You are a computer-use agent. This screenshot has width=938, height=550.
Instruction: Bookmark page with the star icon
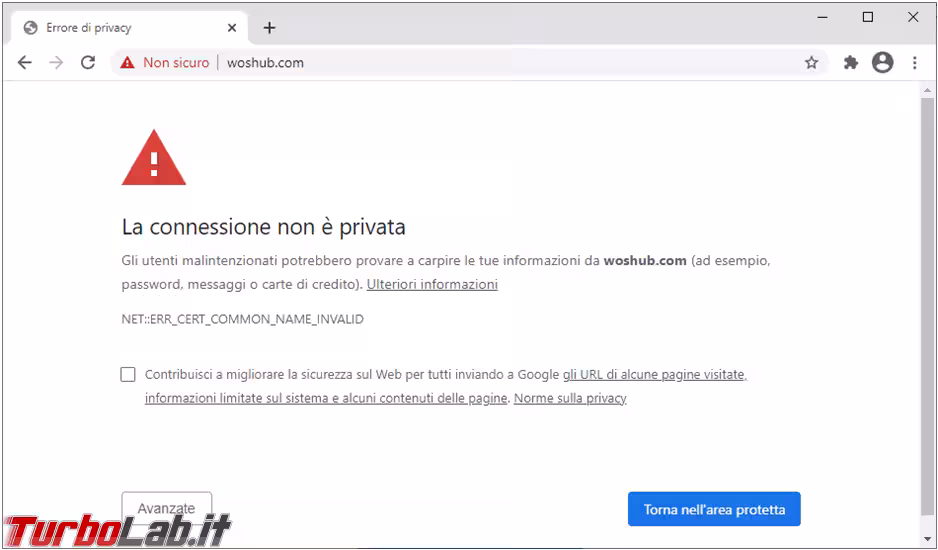click(x=811, y=62)
